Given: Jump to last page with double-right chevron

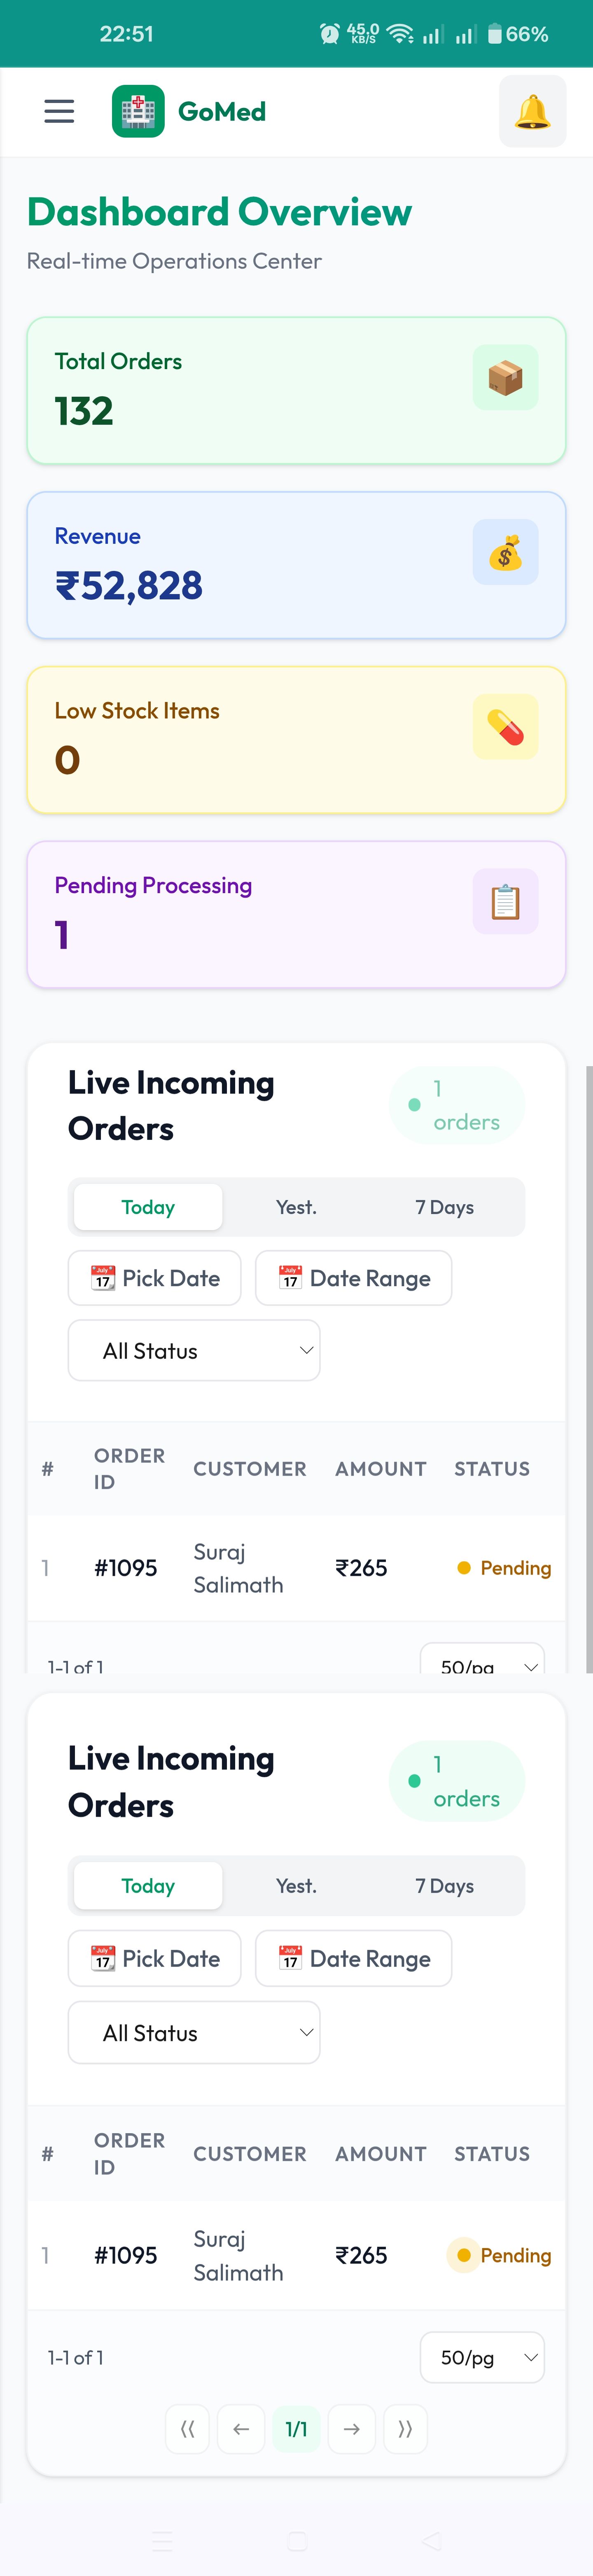Looking at the screenshot, I should coord(405,2429).
